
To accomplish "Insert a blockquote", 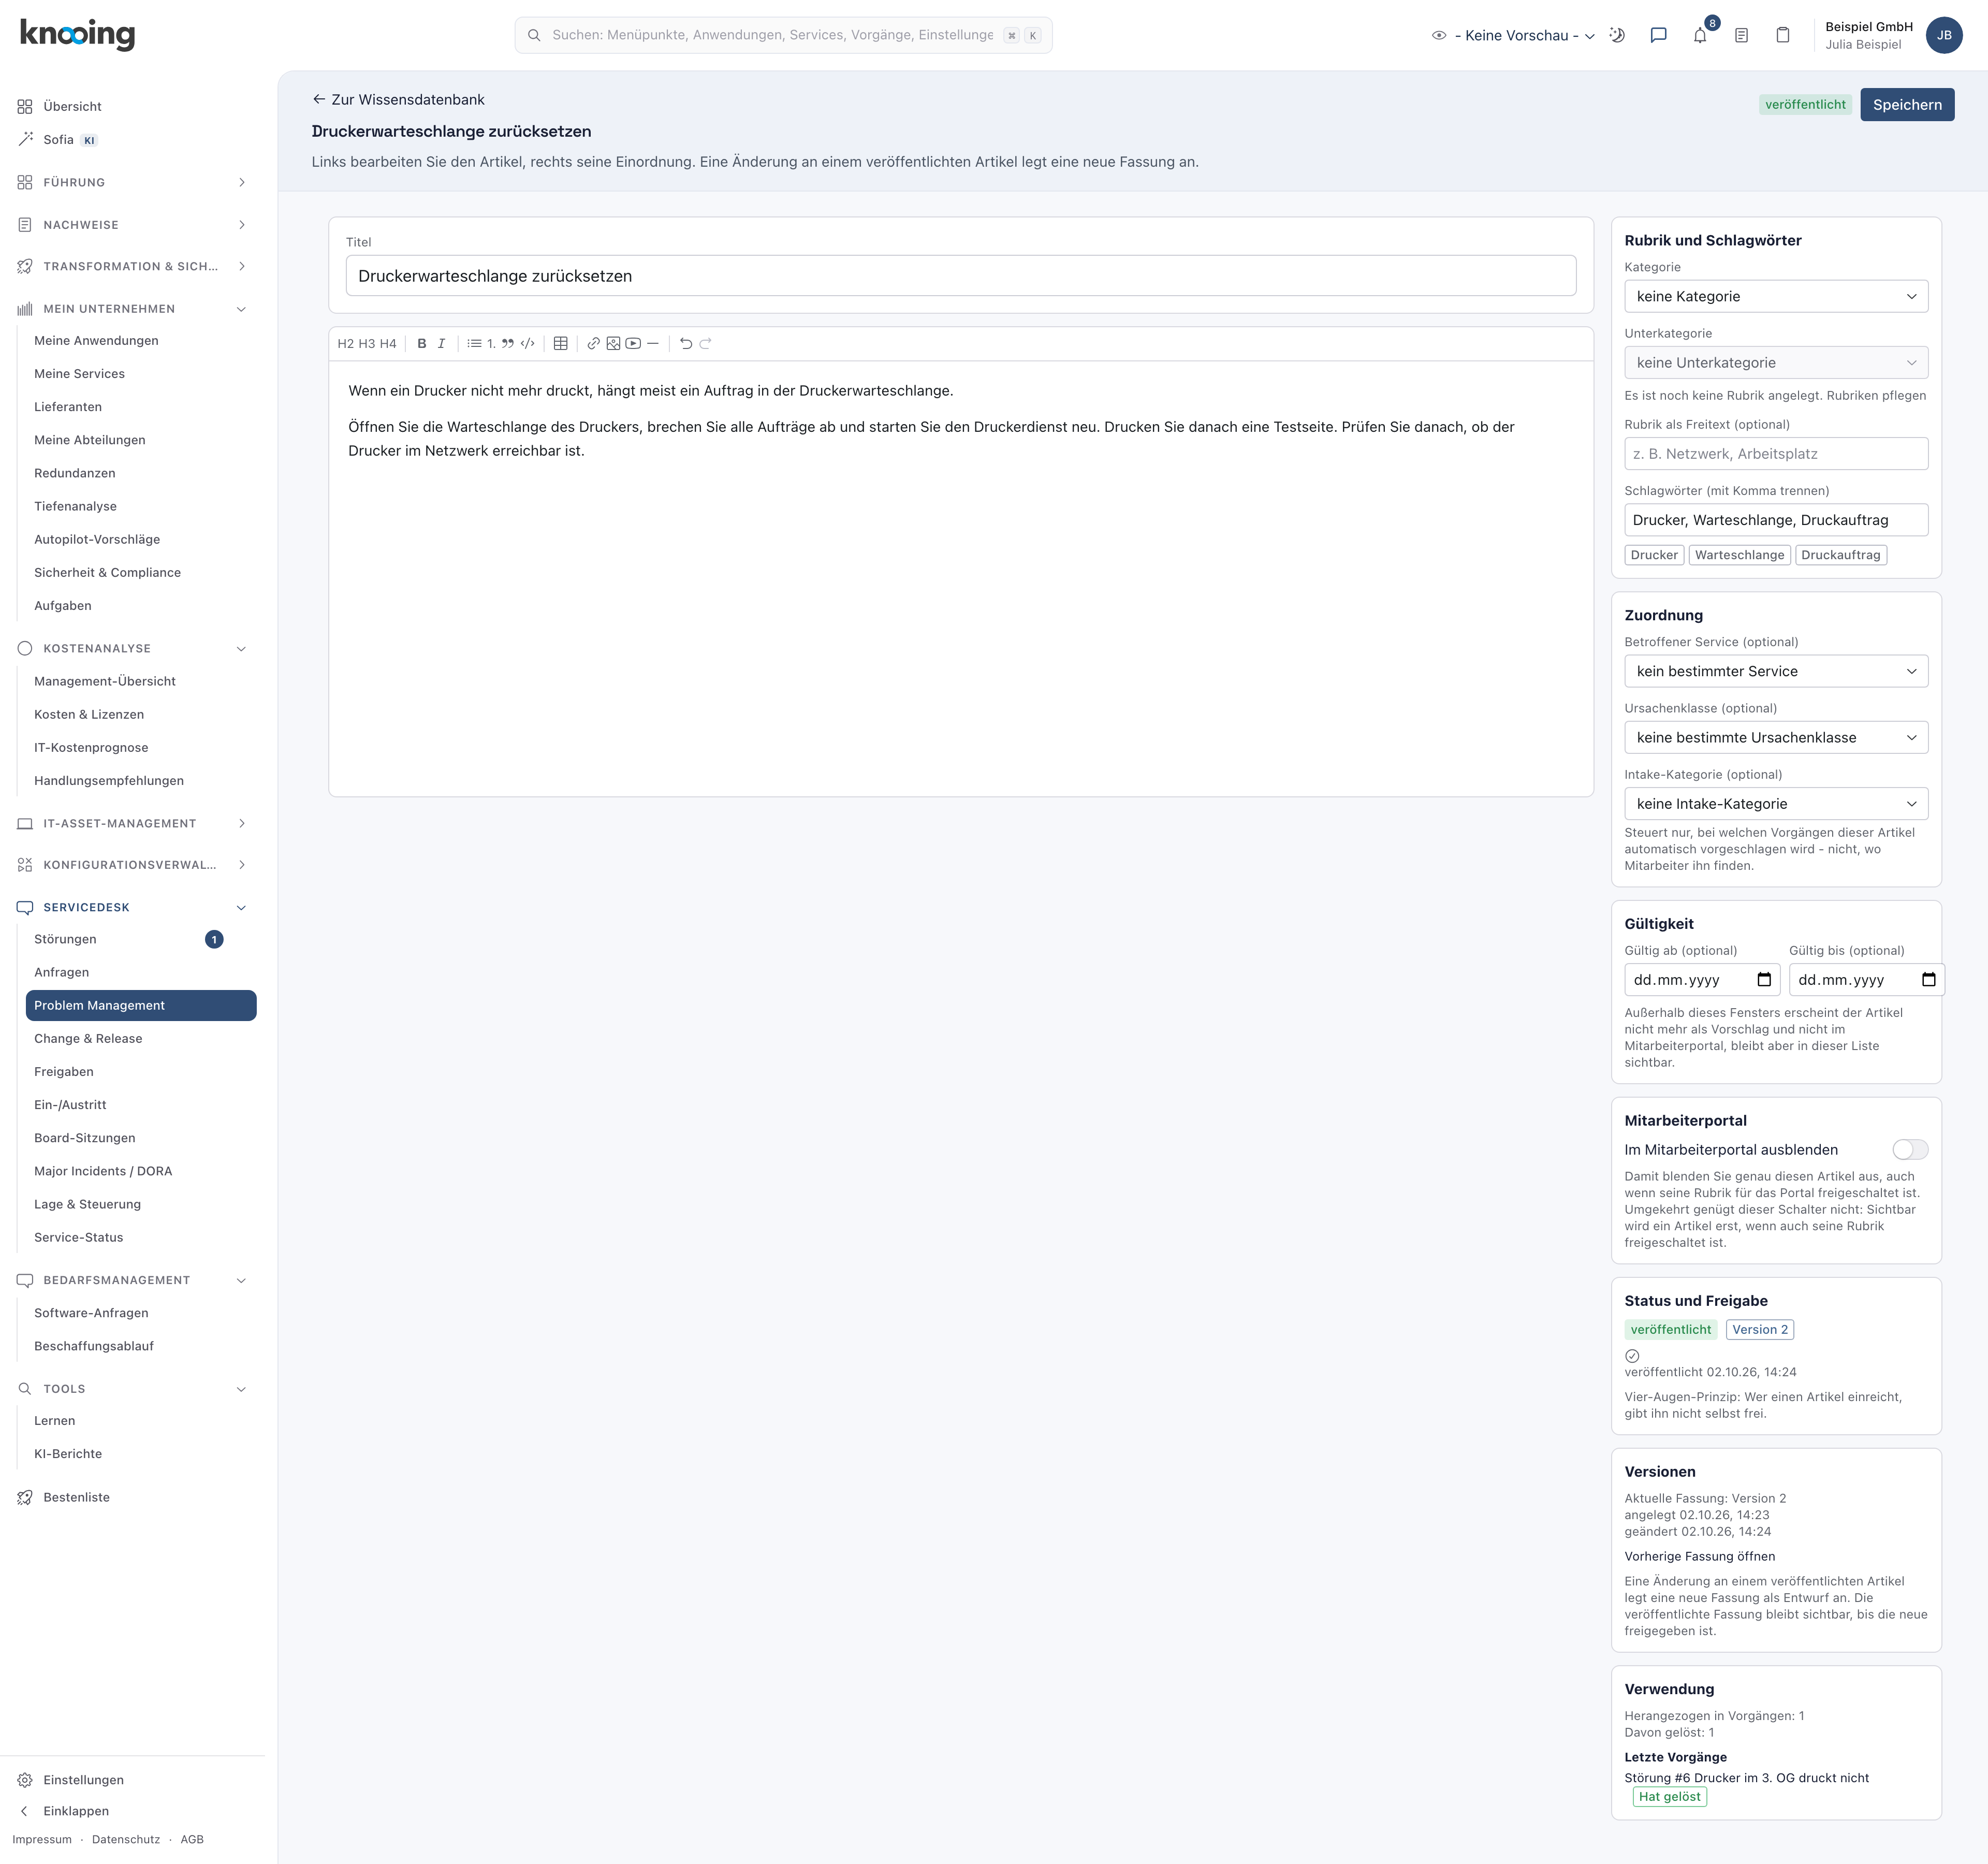I will (508, 343).
